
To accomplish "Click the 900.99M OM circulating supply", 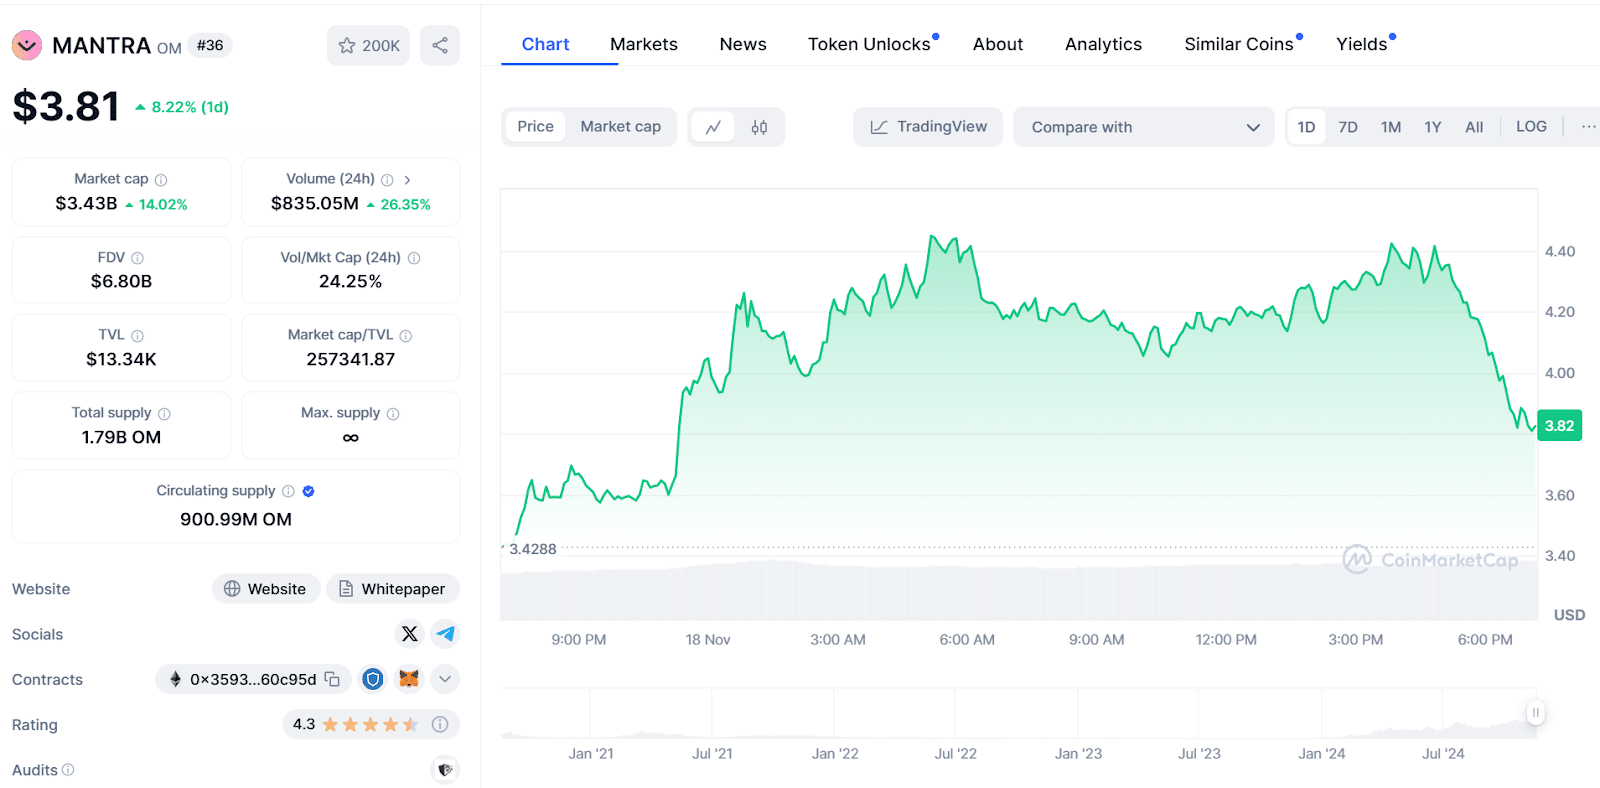I will point(236,519).
